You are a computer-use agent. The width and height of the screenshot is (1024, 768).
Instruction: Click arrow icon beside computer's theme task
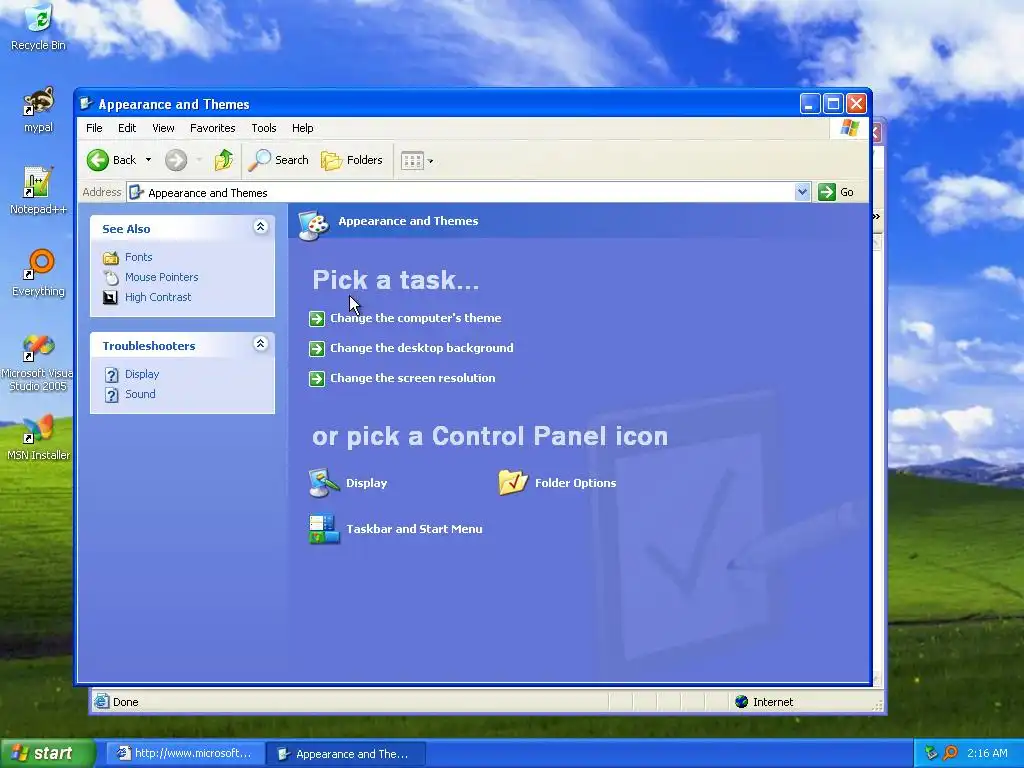click(317, 319)
